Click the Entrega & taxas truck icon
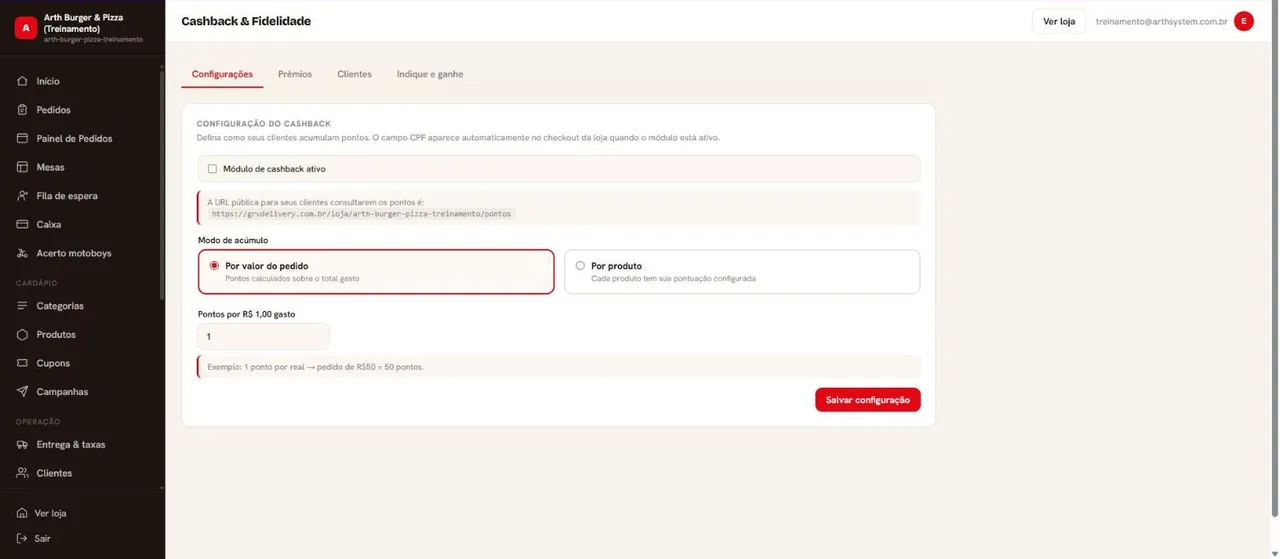This screenshot has width=1280, height=559. (x=22, y=444)
